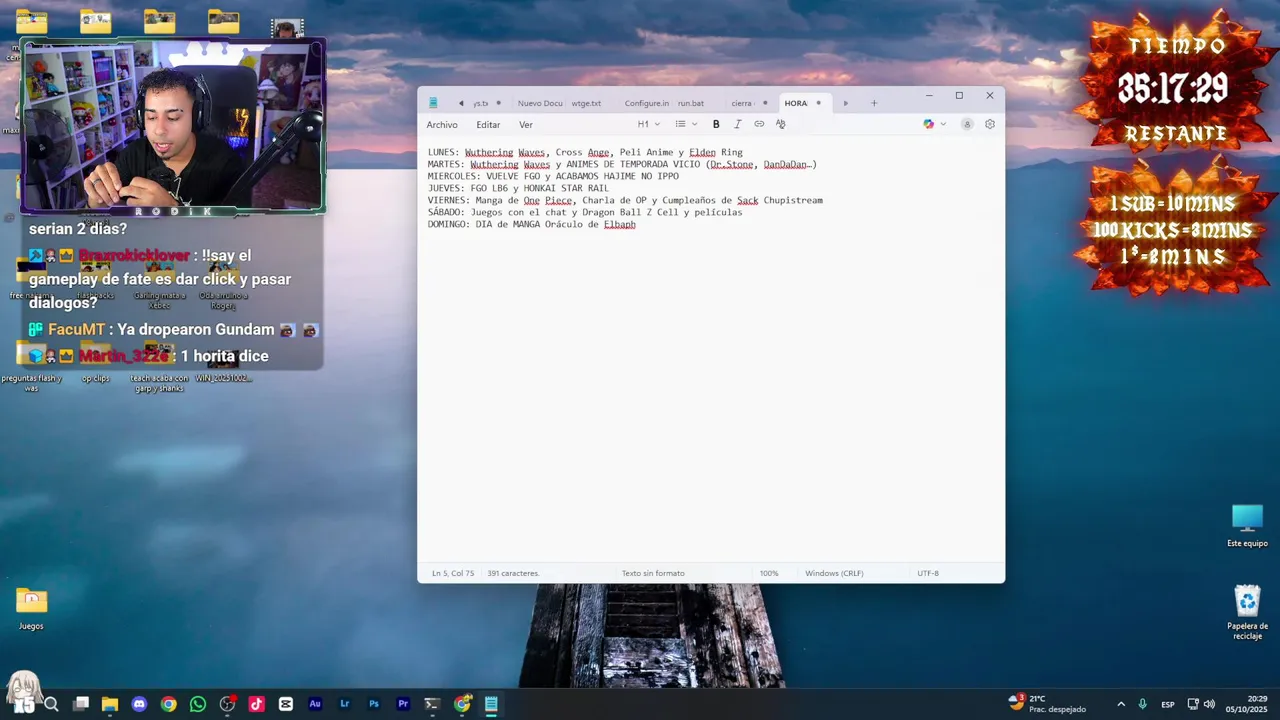This screenshot has height=720, width=1280.
Task: Switch to the Nuevo Docu tab
Action: tap(540, 103)
